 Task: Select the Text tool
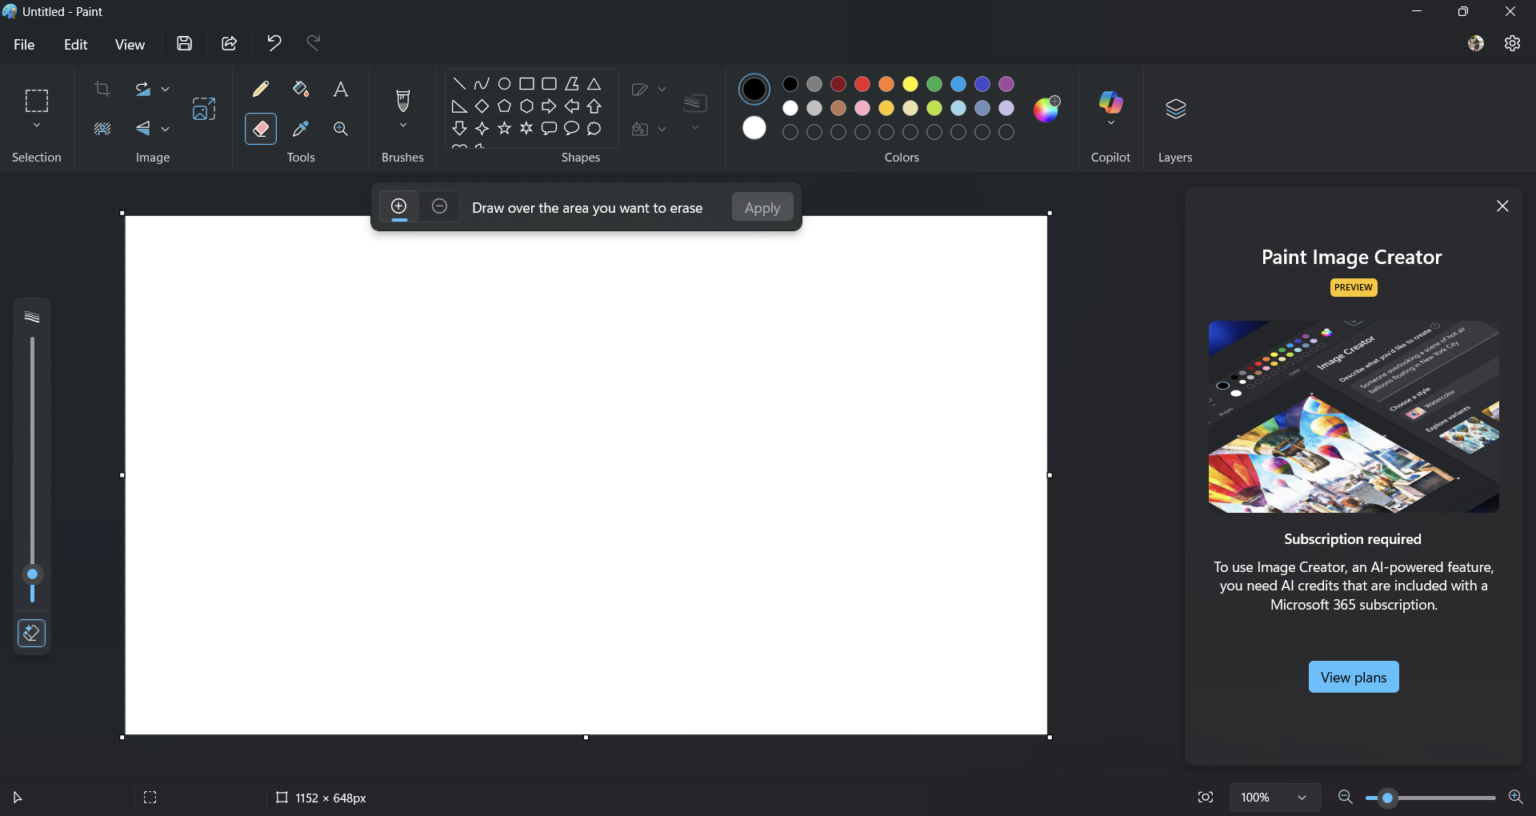(x=340, y=89)
